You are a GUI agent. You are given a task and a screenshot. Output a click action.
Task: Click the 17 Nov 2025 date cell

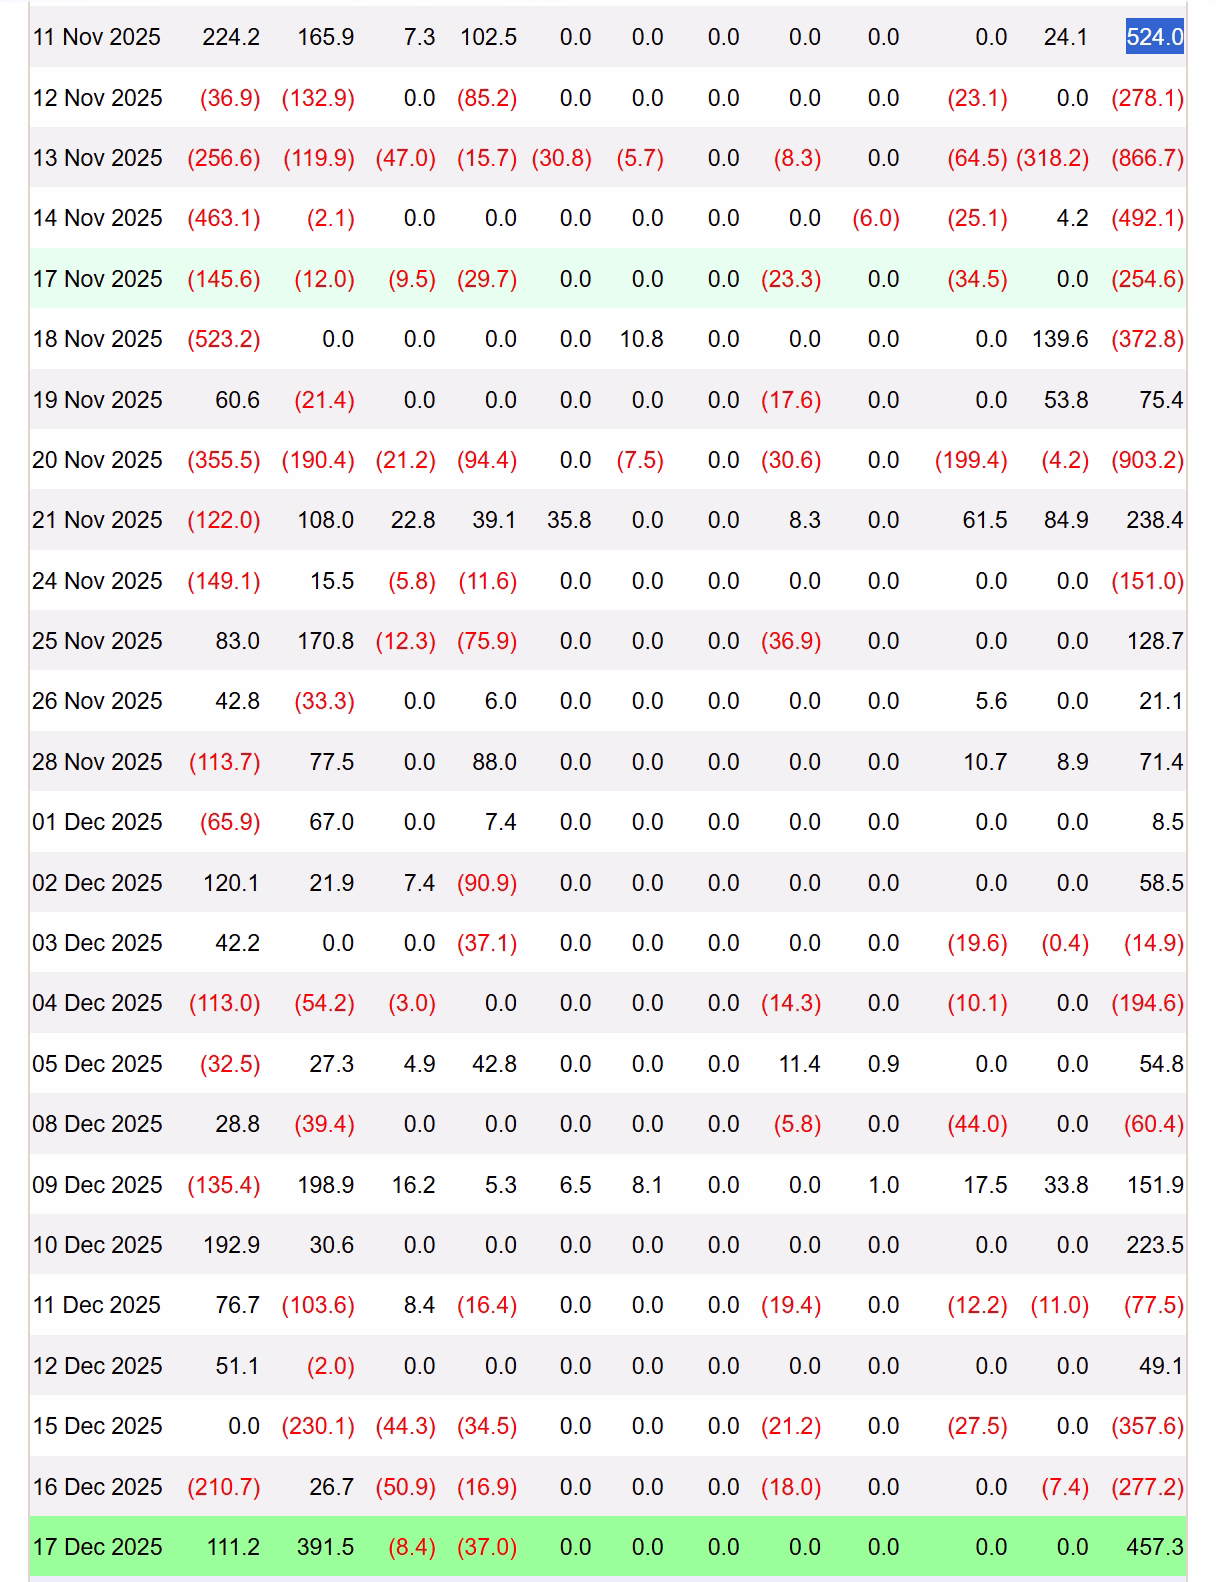(97, 279)
